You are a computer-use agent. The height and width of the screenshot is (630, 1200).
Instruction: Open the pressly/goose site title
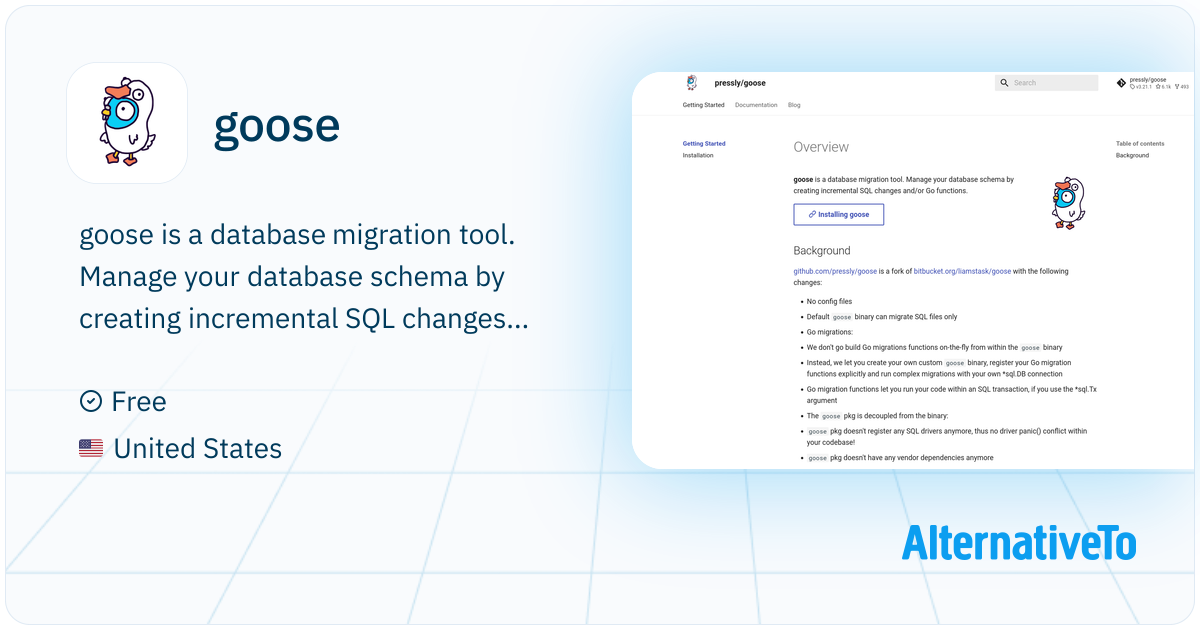tap(740, 83)
